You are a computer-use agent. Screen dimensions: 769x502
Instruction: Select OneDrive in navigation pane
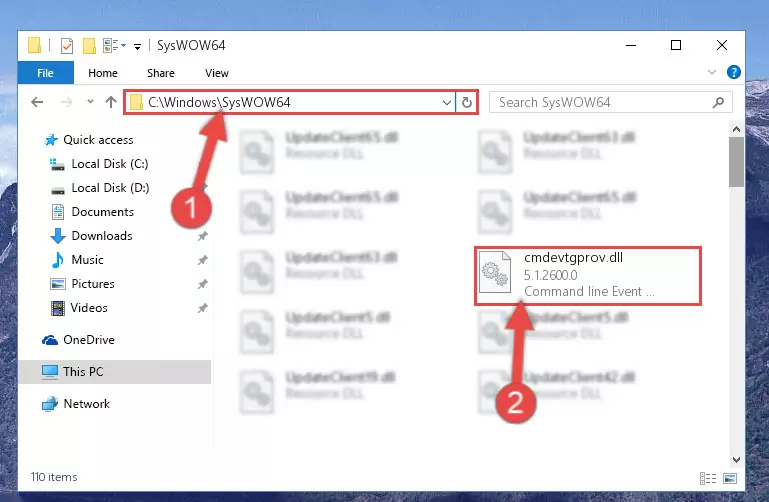[89, 340]
